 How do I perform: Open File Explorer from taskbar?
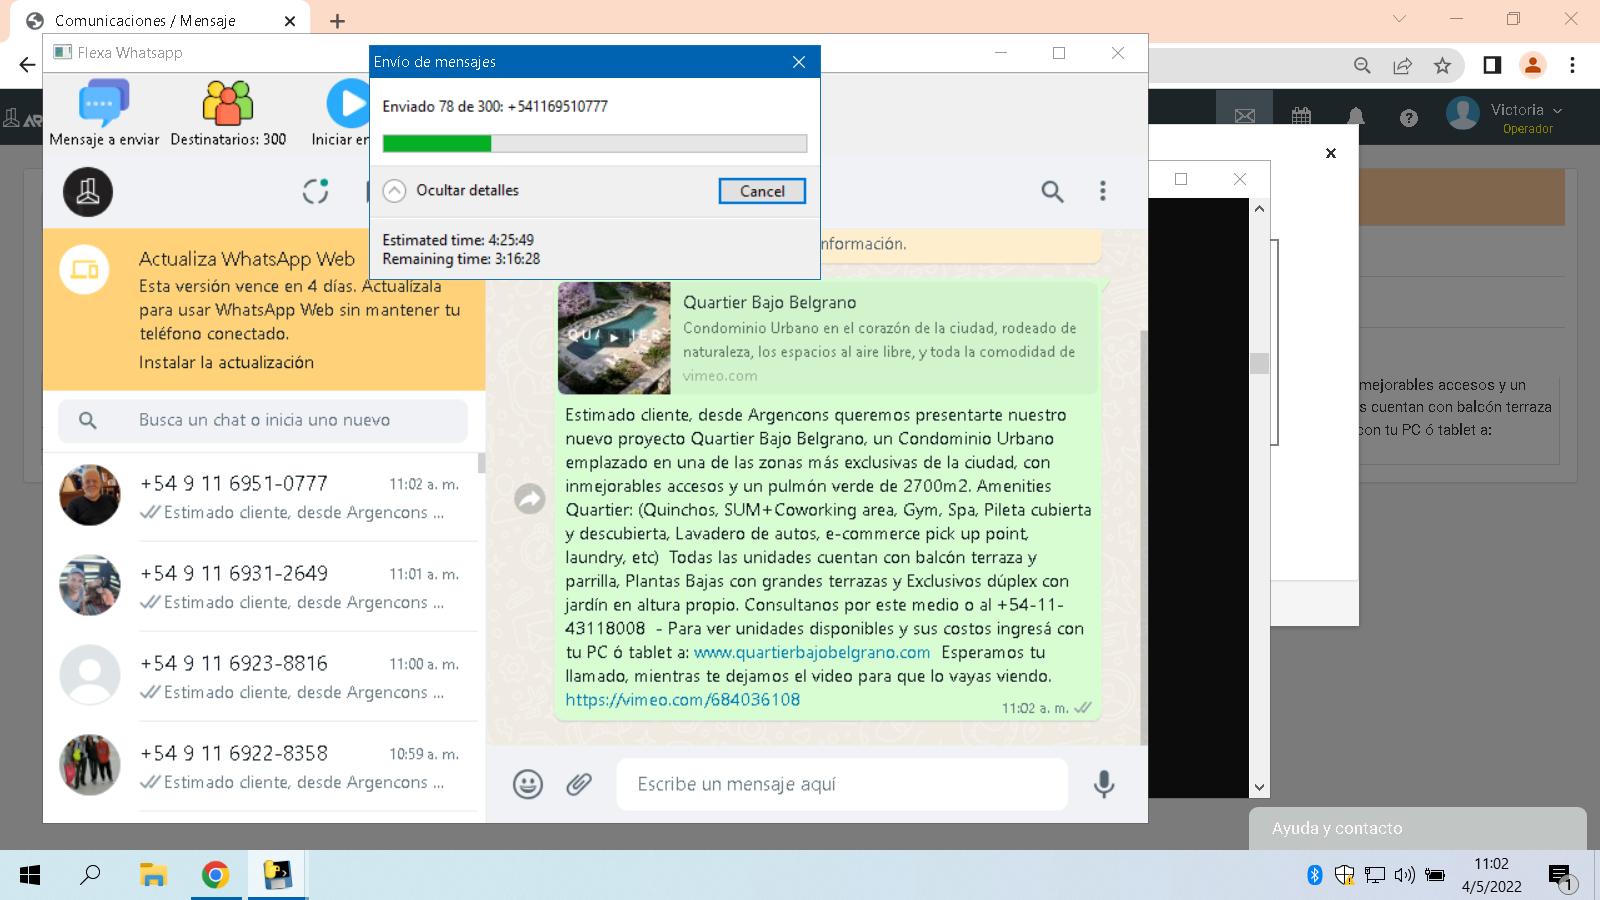(152, 875)
